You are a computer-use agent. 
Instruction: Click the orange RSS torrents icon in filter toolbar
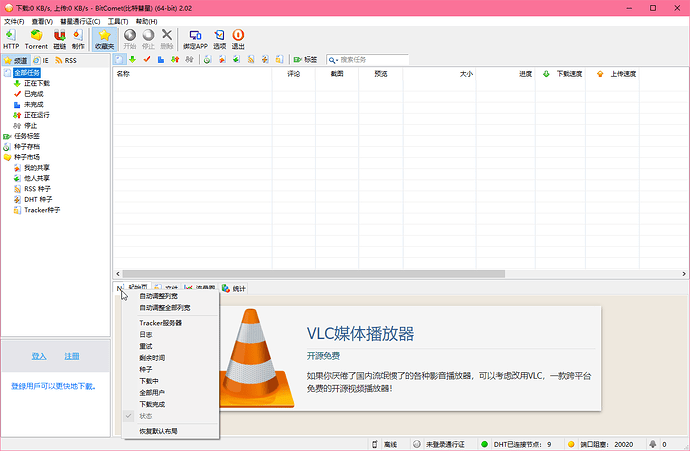(251, 59)
